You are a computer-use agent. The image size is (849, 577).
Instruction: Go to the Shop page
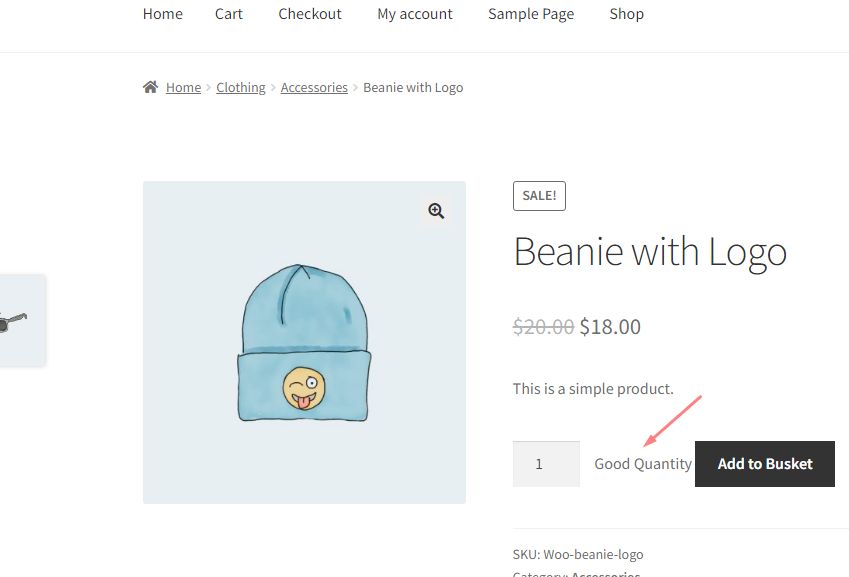click(627, 14)
